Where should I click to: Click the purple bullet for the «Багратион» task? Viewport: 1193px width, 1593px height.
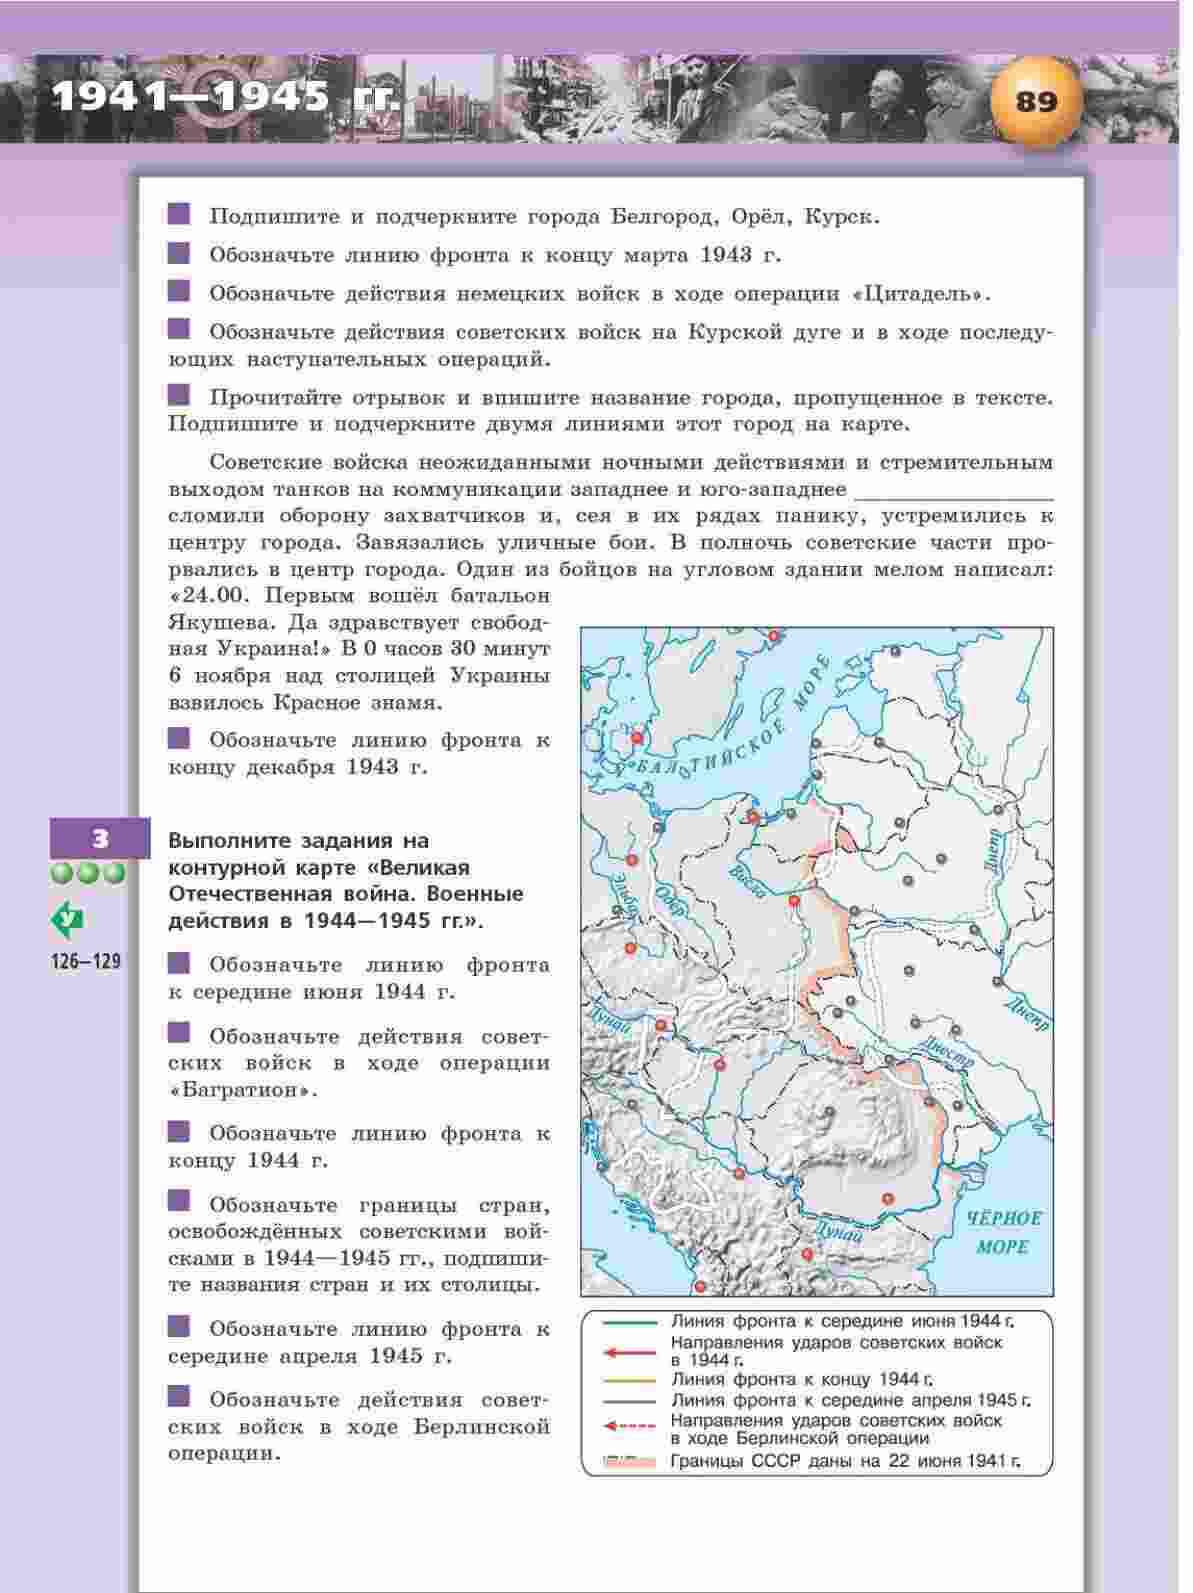pyautogui.click(x=179, y=1034)
